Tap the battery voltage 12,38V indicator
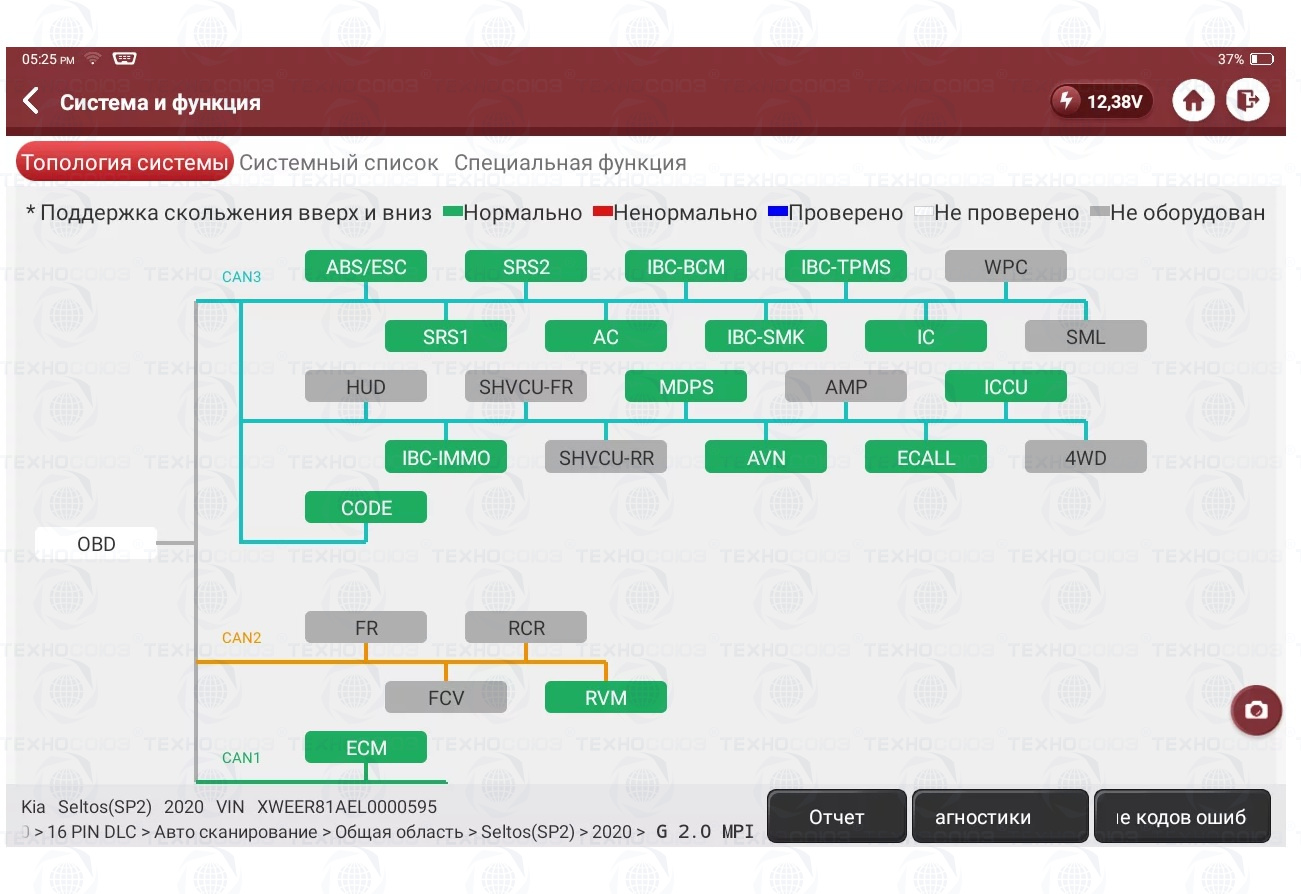The image size is (1301, 894). (1102, 101)
